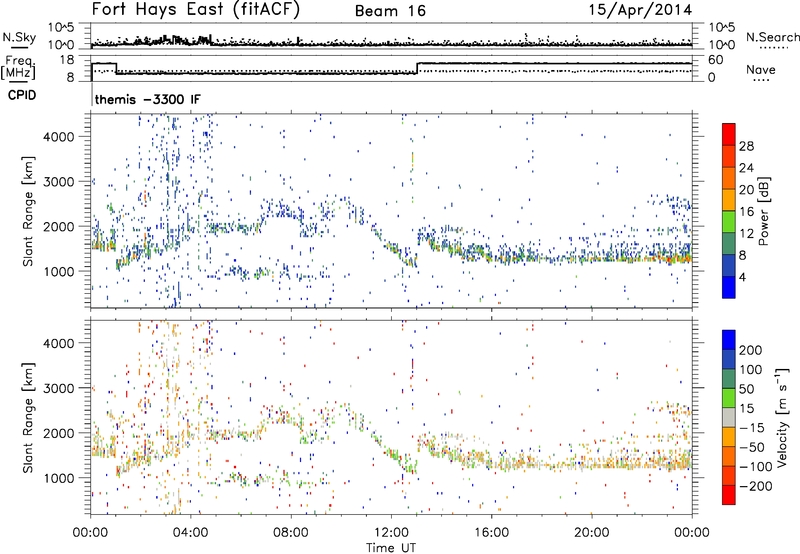Click the 'Fort Hays East (fitACF)' title
The image size is (800, 554).
pyautogui.click(x=195, y=9)
